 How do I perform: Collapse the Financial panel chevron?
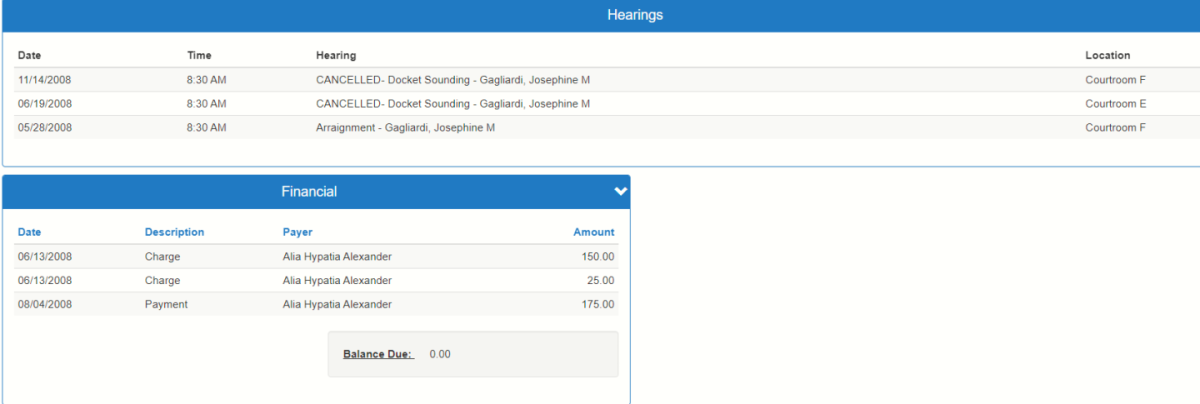(x=620, y=192)
